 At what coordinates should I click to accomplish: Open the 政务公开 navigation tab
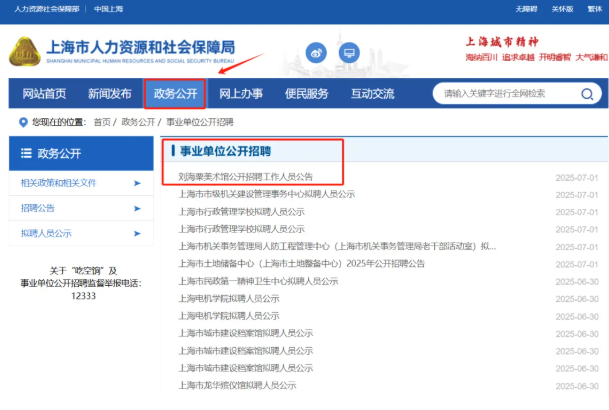[x=175, y=94]
